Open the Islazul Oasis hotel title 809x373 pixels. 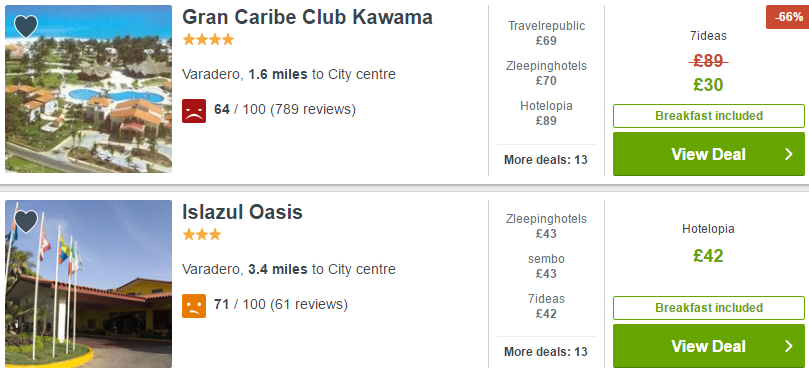(242, 212)
